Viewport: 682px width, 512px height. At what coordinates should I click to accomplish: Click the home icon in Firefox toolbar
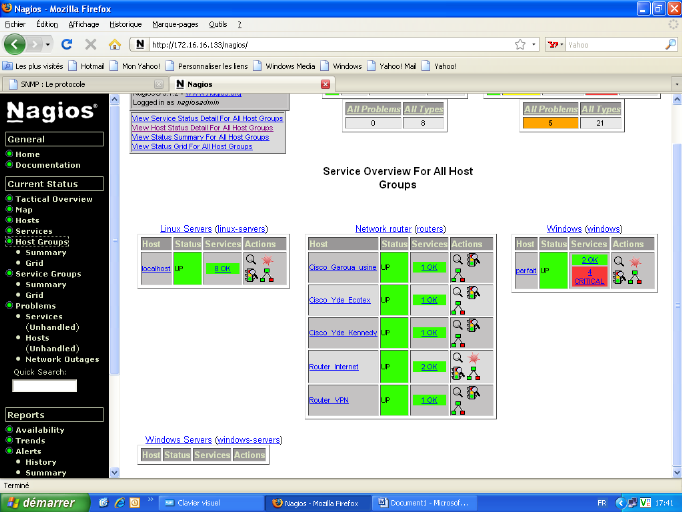pos(115,45)
